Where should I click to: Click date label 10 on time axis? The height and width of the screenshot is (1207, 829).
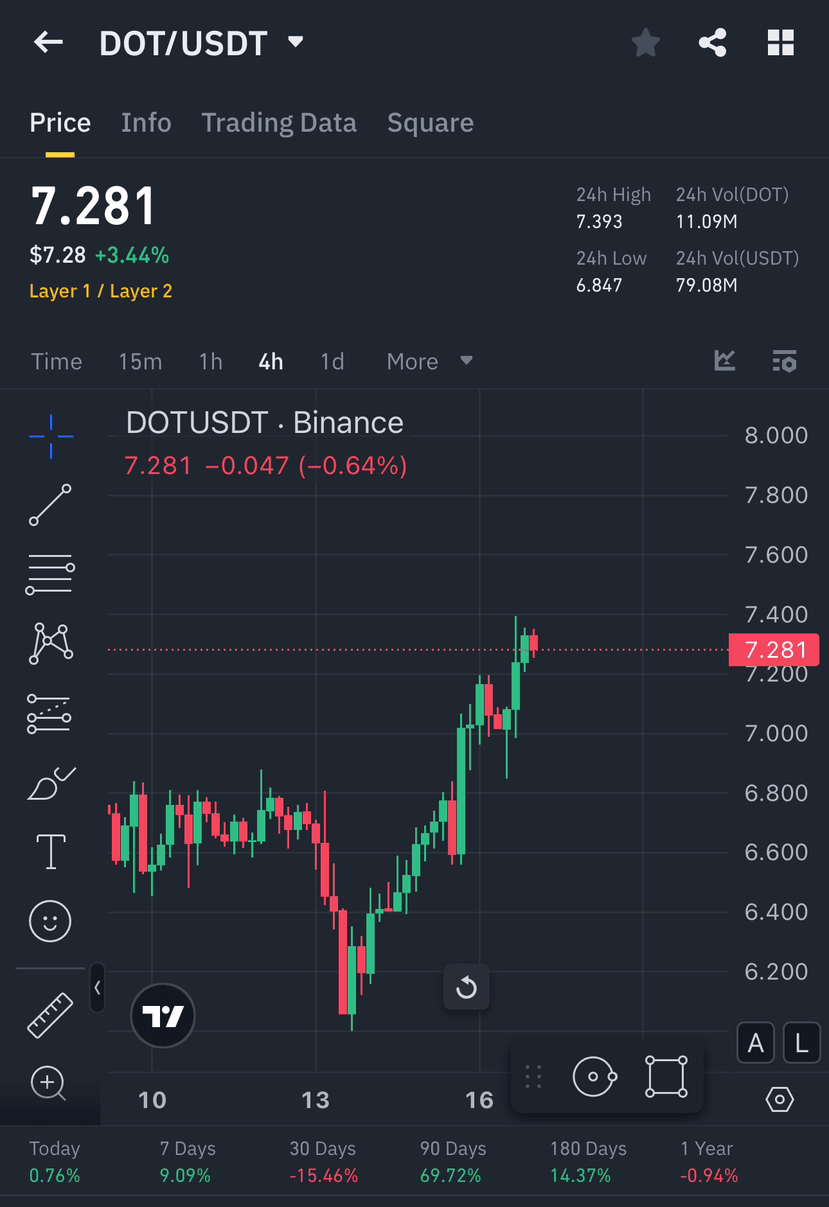coord(152,1100)
